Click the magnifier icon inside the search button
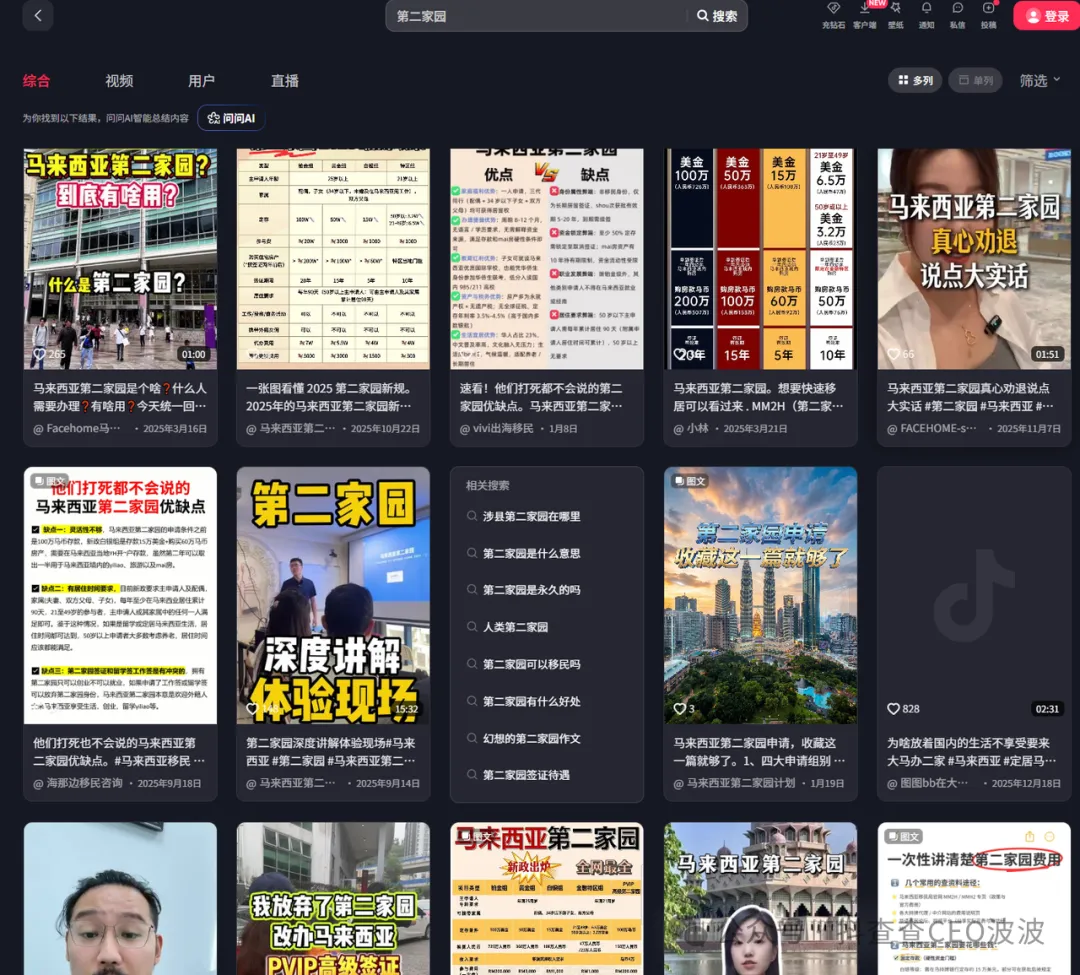The height and width of the screenshot is (975, 1080). coord(701,16)
